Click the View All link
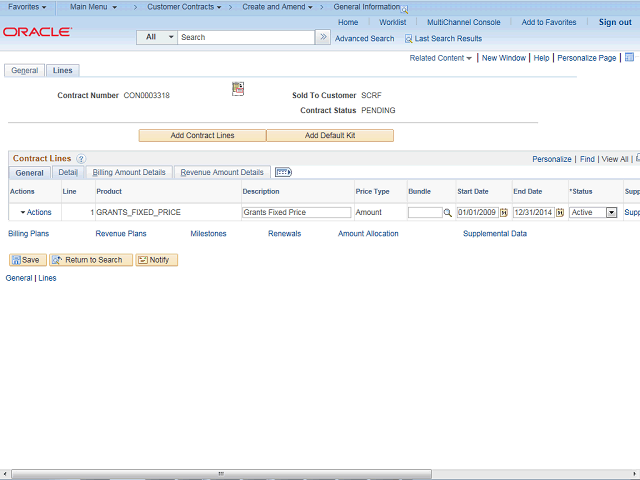640x480 pixels. click(615, 159)
